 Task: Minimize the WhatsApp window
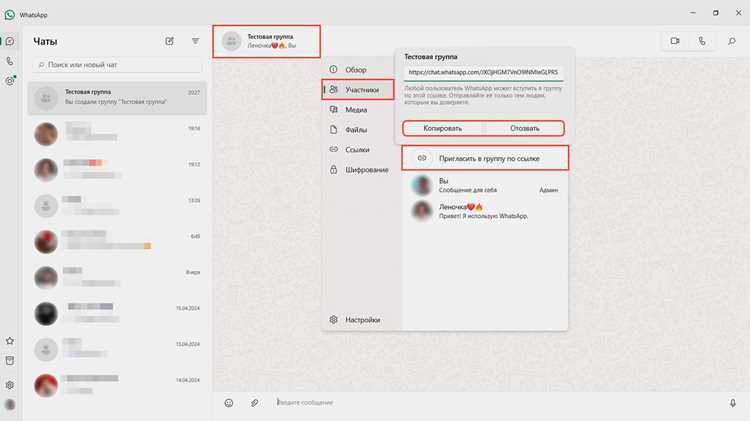pos(693,13)
